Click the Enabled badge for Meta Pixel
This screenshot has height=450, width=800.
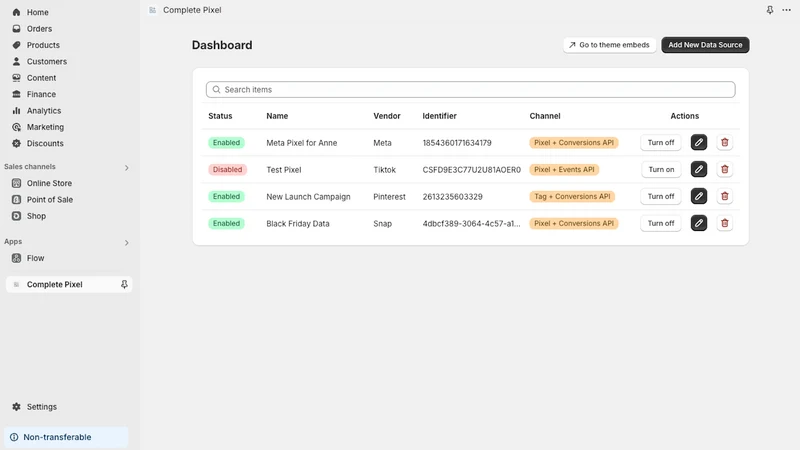coord(226,142)
